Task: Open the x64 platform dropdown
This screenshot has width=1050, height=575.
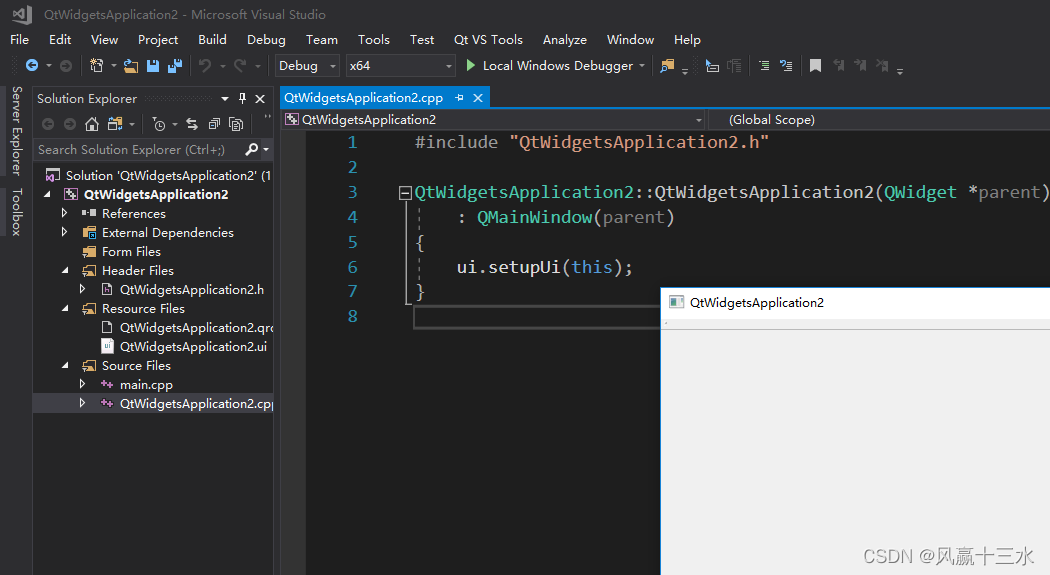Action: point(400,66)
